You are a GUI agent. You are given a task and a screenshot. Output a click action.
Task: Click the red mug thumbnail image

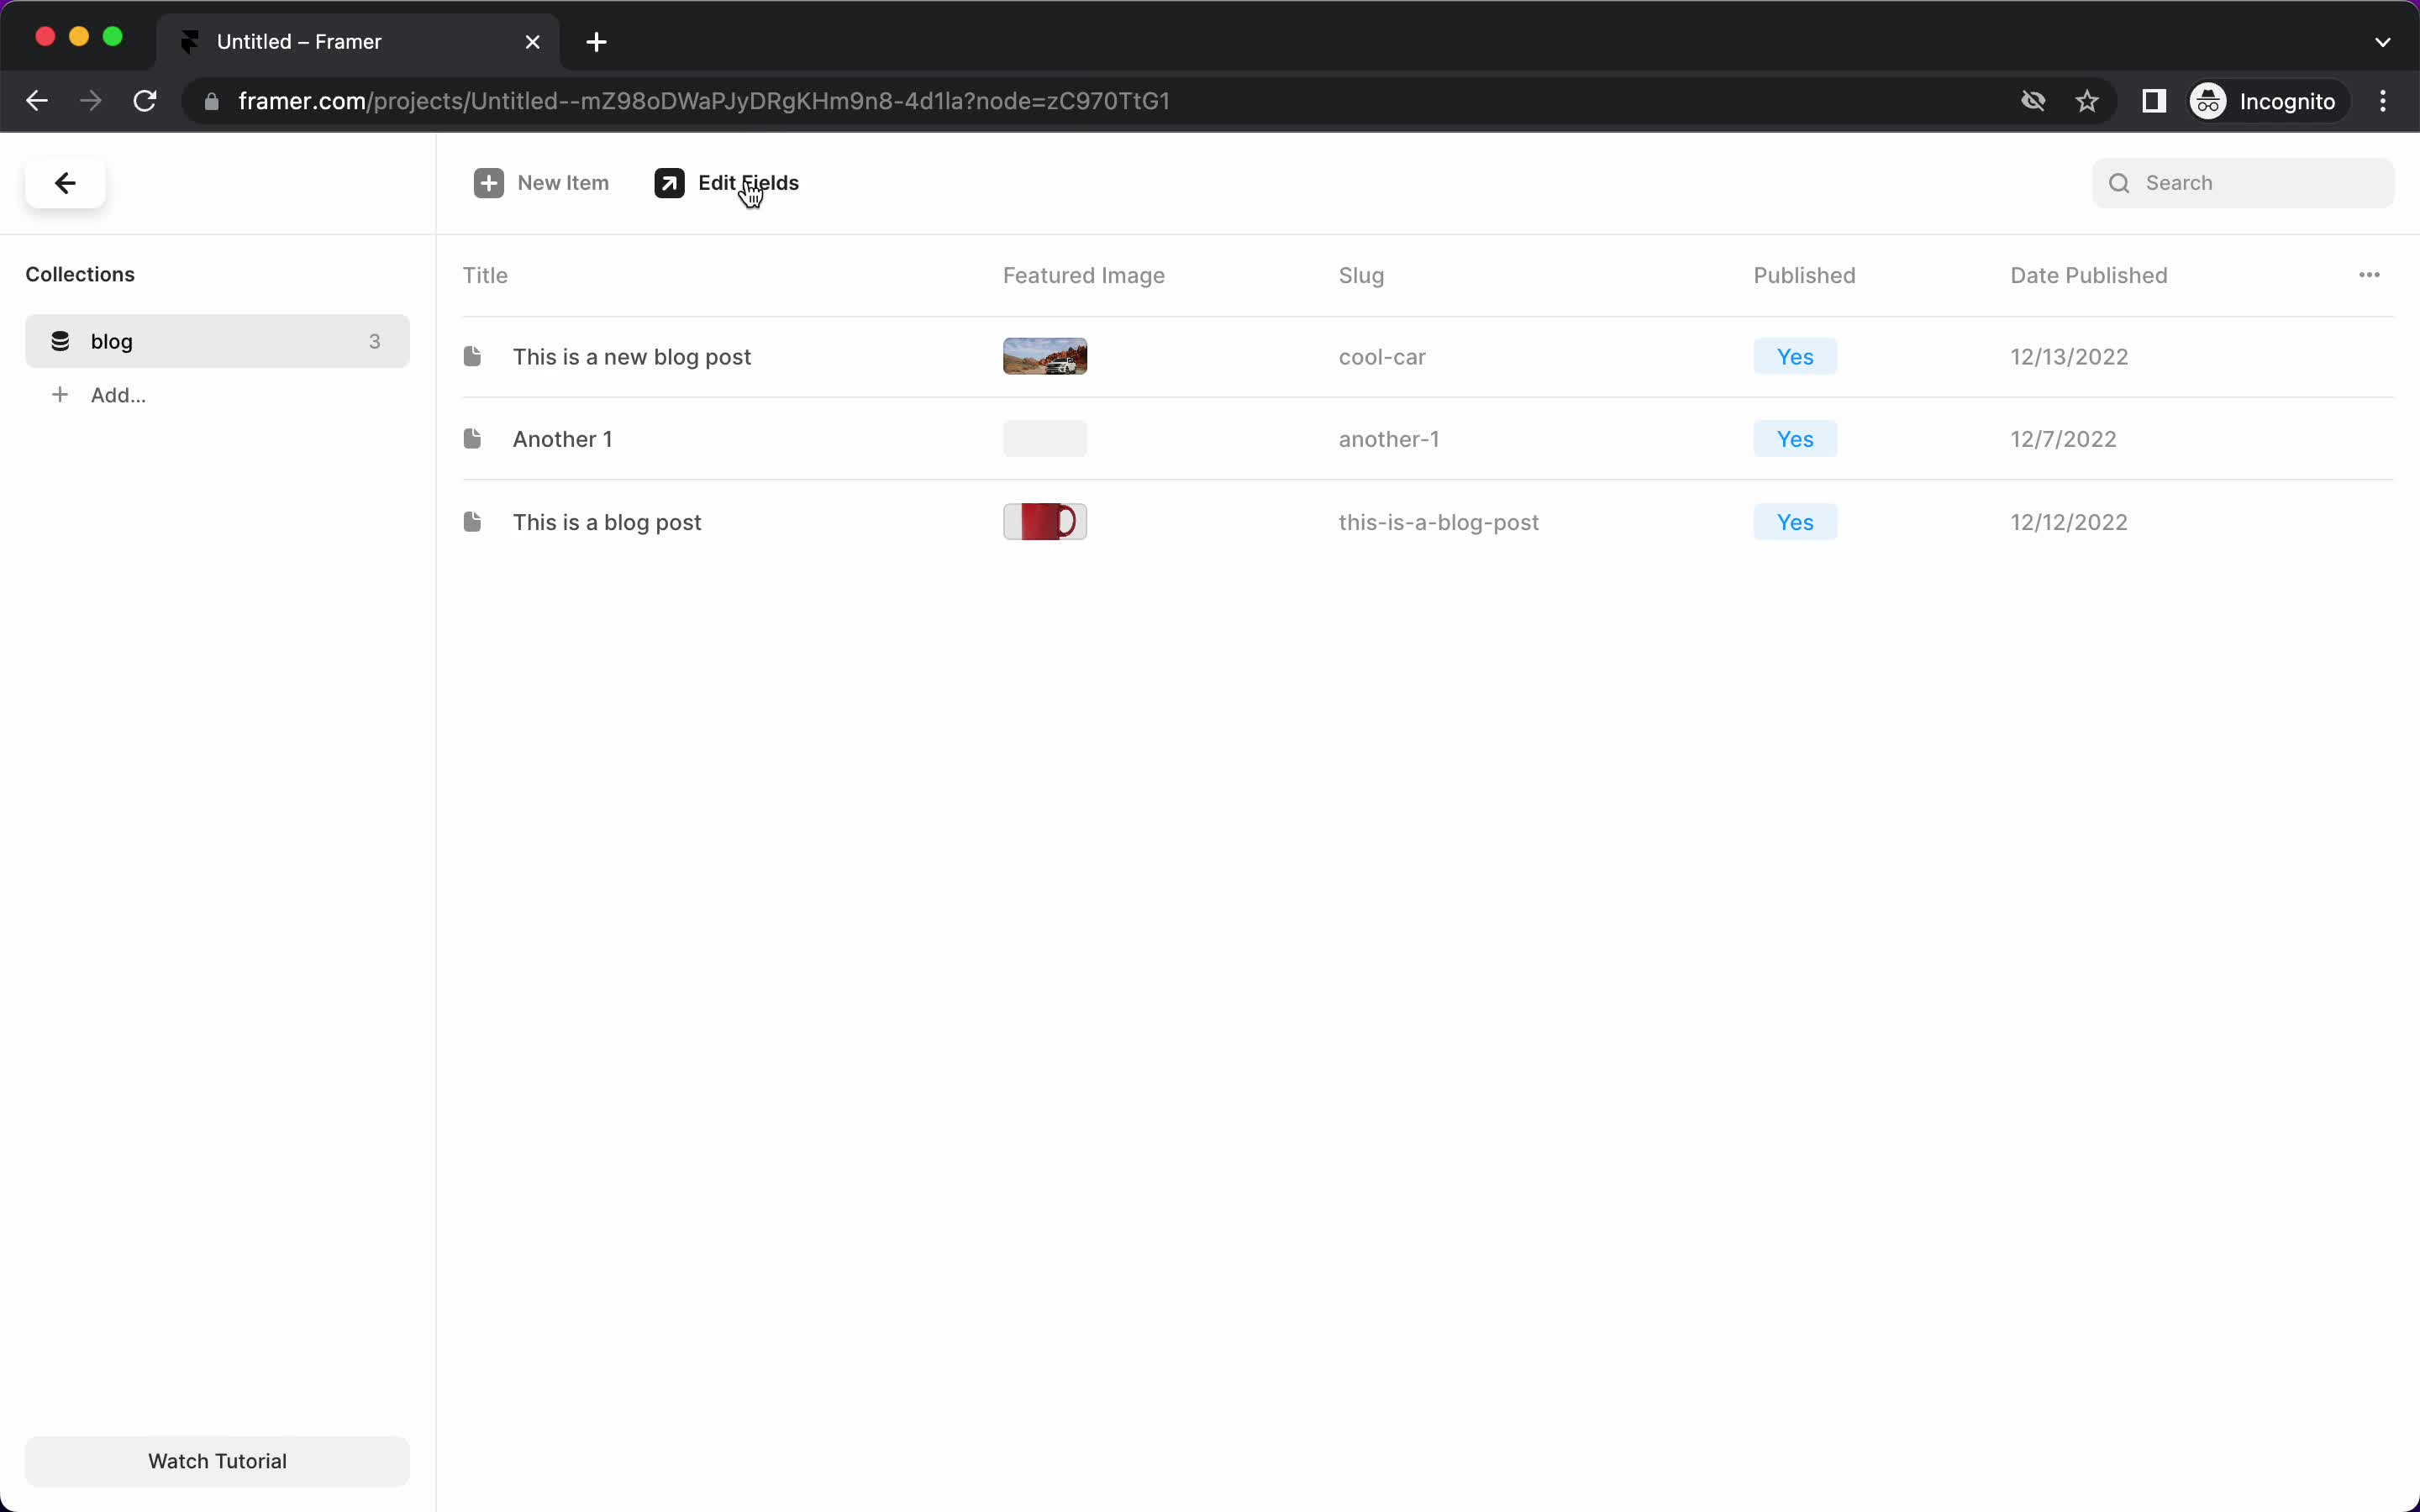(x=1045, y=521)
